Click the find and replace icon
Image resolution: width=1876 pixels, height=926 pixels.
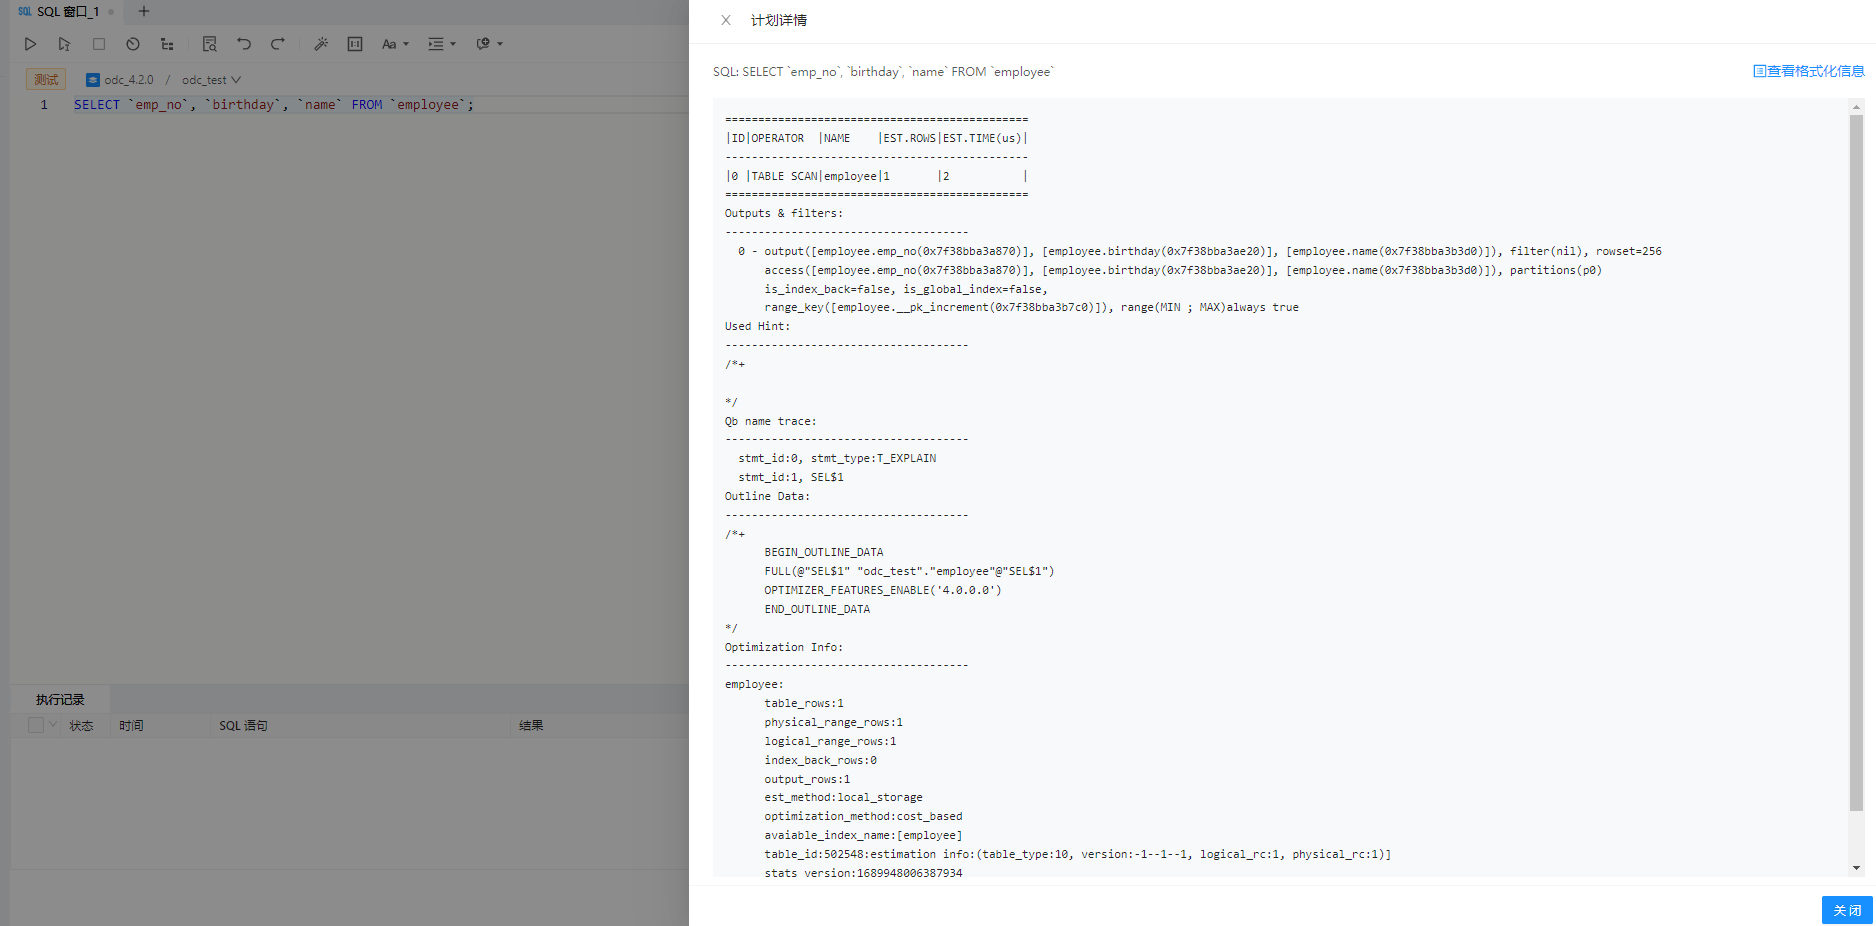209,44
